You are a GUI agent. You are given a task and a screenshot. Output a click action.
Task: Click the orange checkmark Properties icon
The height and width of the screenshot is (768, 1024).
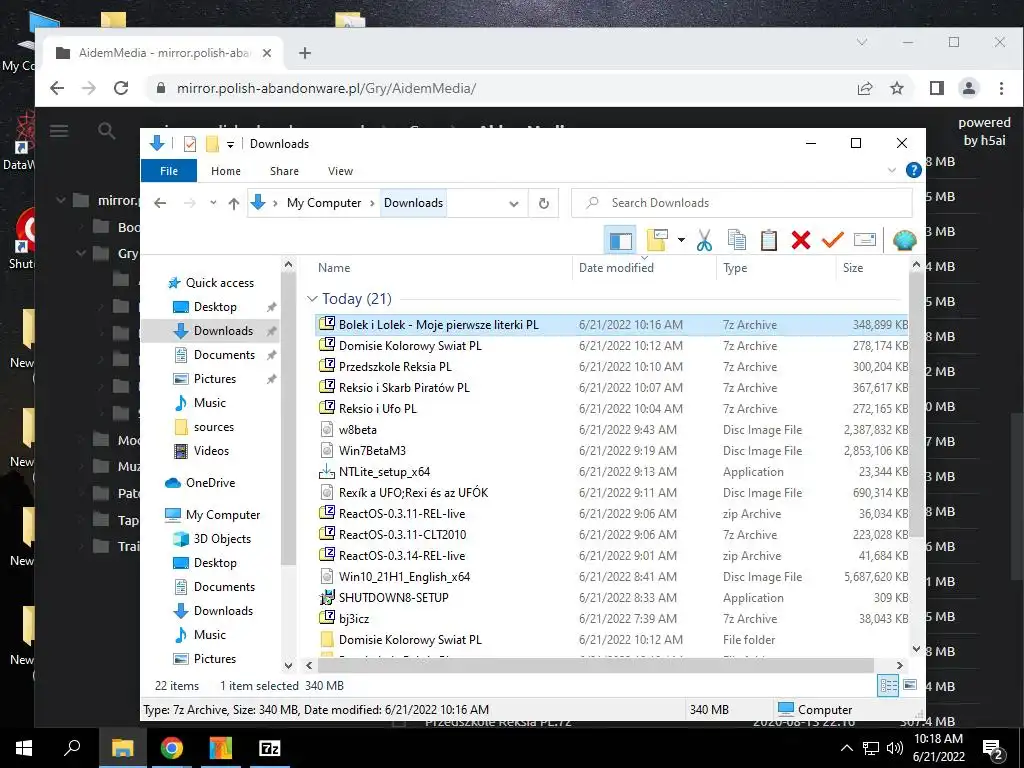[833, 240]
